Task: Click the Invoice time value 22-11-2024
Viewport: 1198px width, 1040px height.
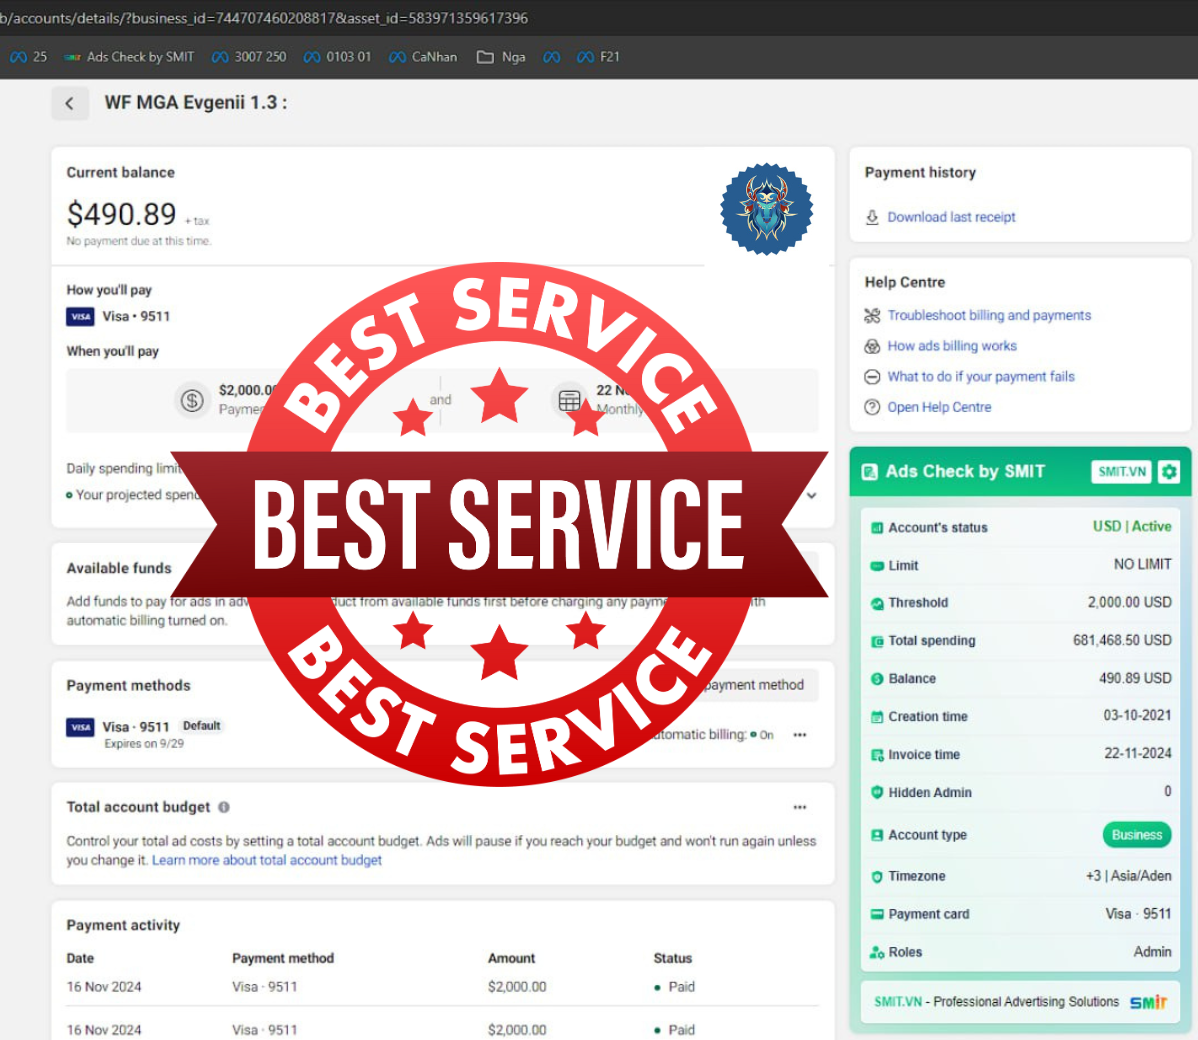Action: 1138,754
